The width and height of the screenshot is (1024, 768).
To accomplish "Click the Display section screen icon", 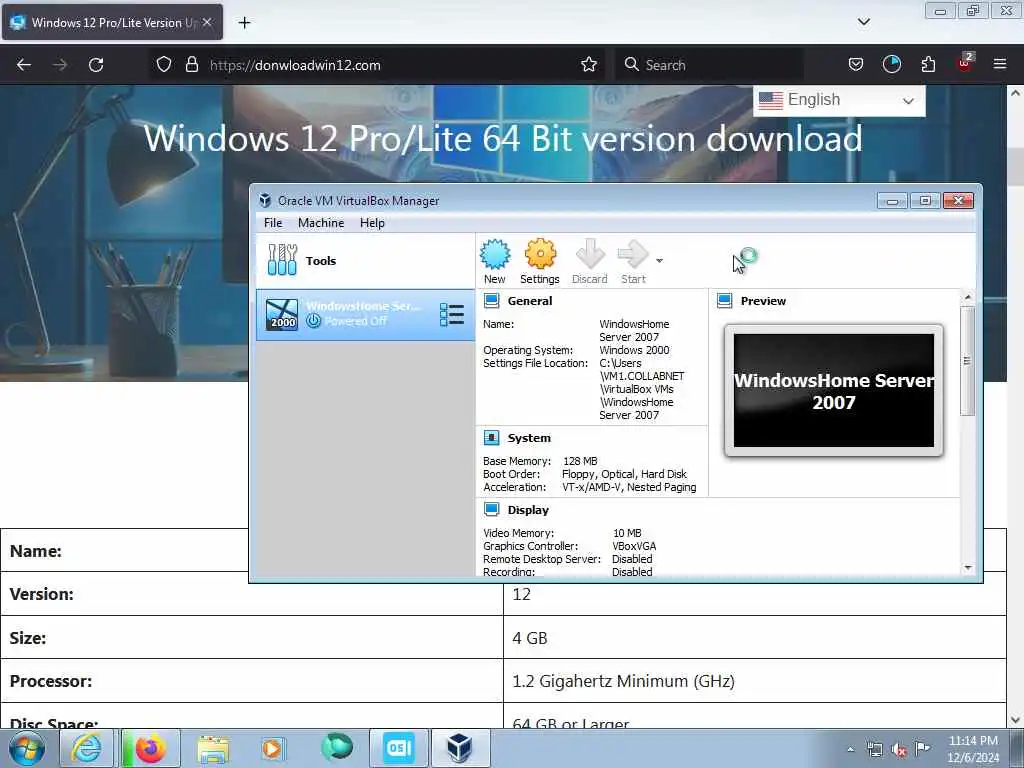I will coord(492,509).
